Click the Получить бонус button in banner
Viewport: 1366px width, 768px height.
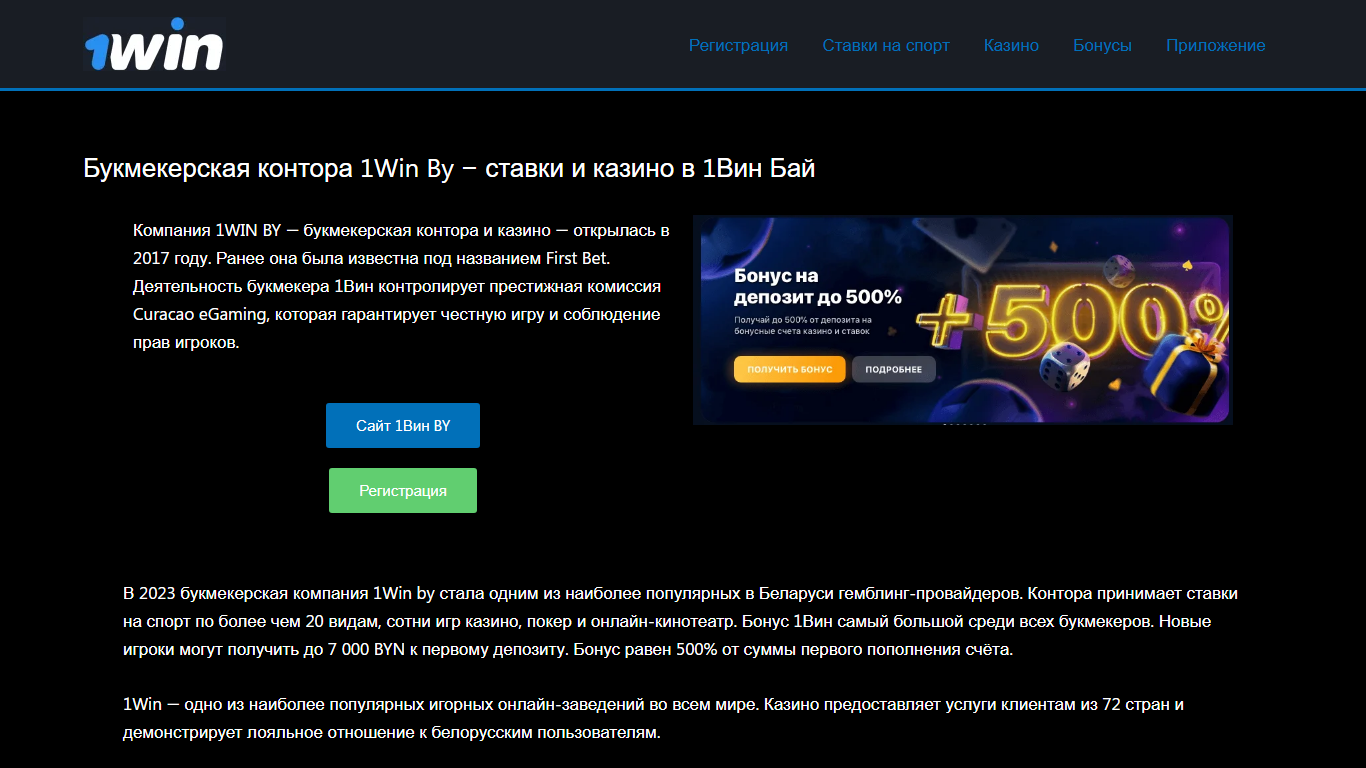tap(790, 369)
